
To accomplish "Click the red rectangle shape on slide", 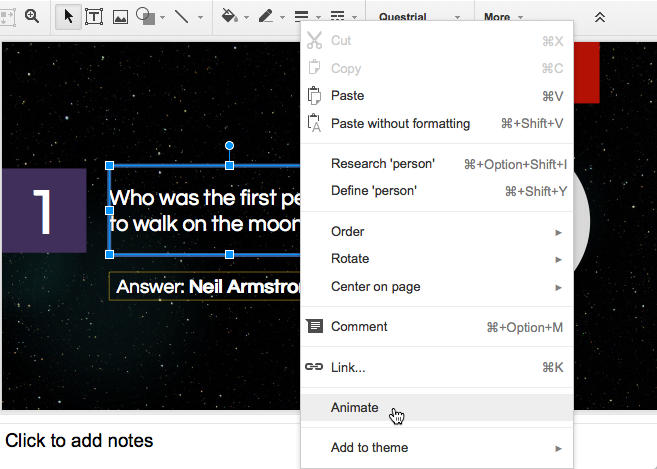I will click(x=587, y=72).
